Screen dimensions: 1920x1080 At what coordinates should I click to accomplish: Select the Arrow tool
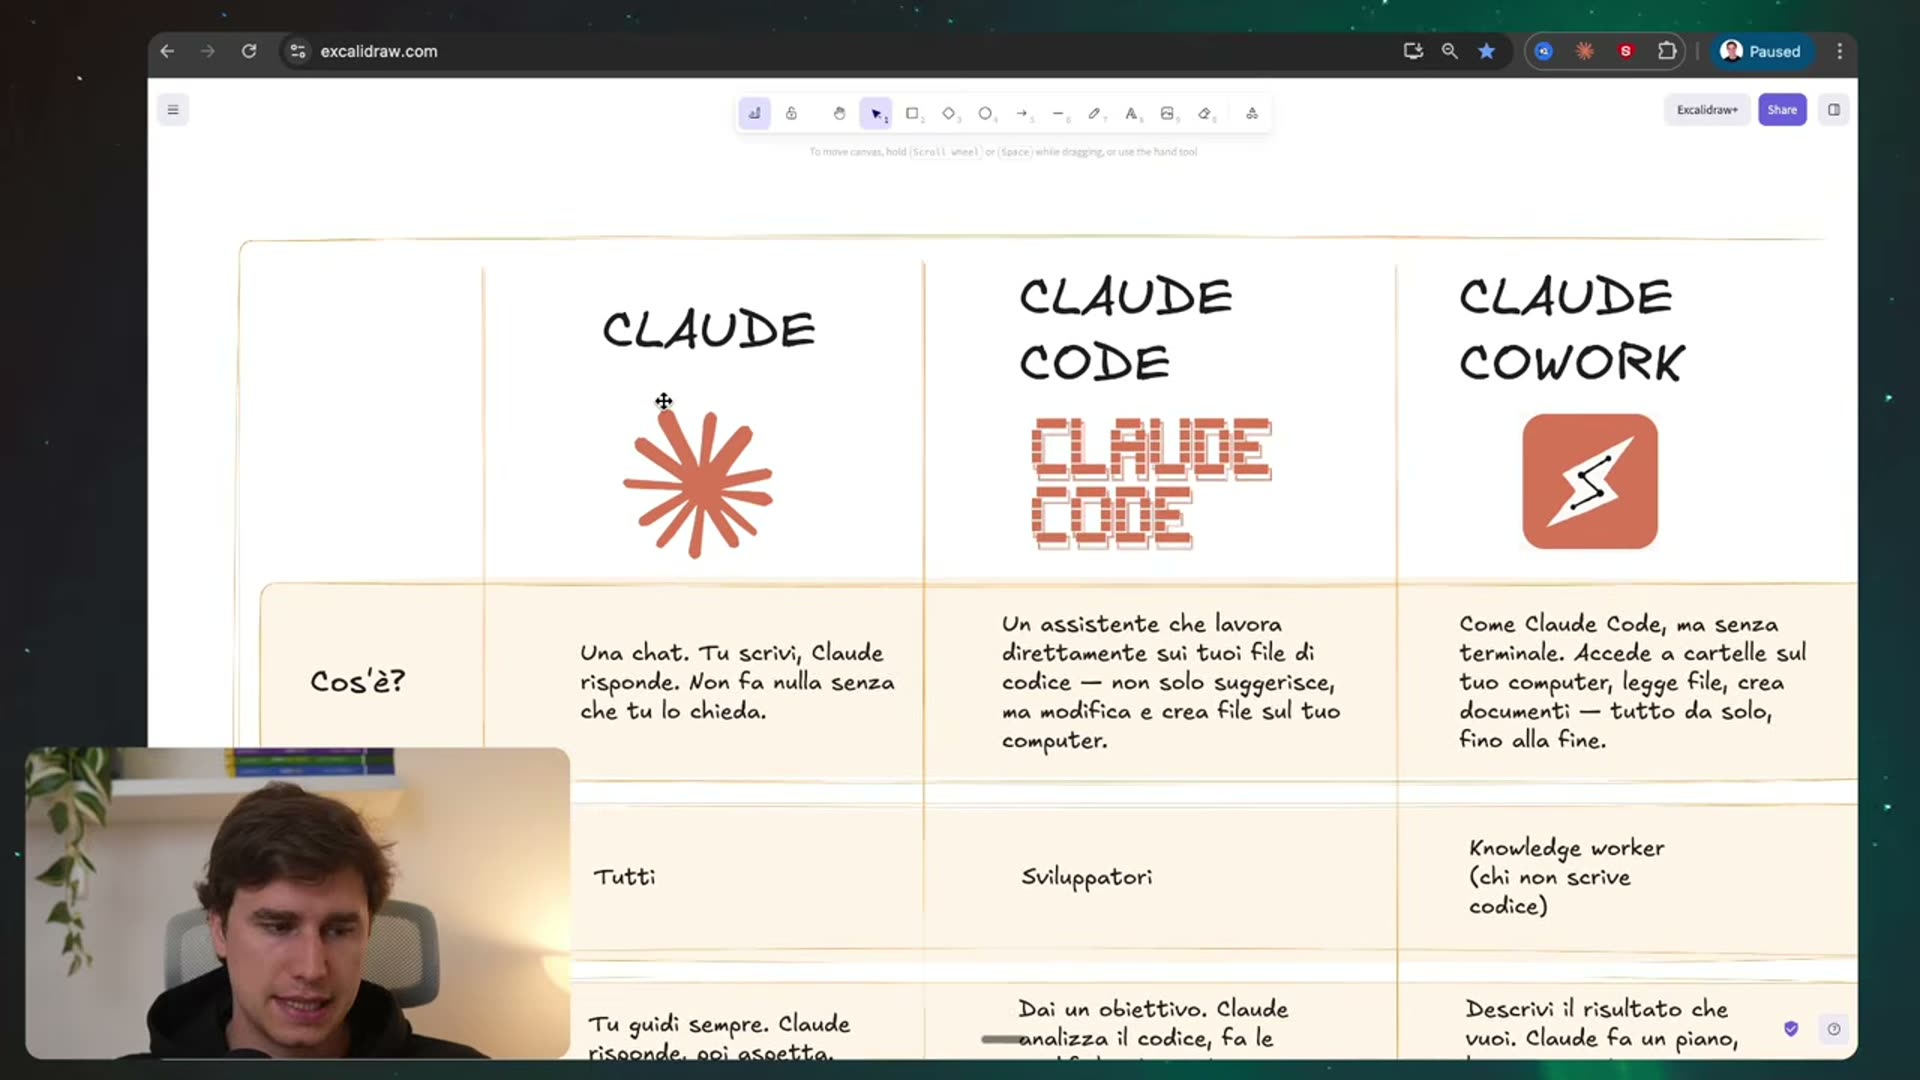(1022, 113)
